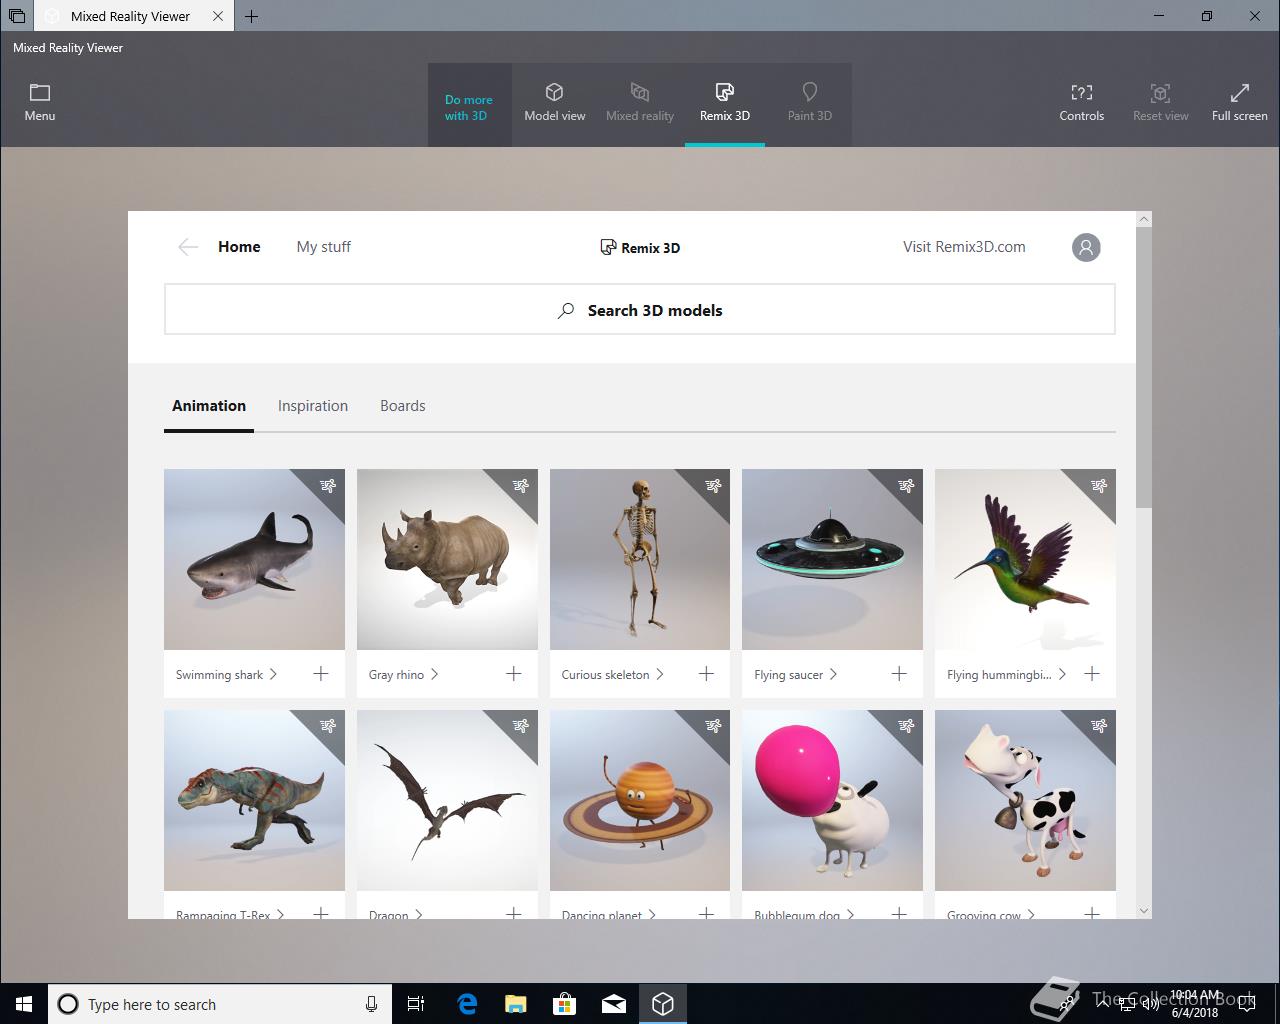1280x1024 pixels.
Task: Click animation badge on shark card
Action: tap(327, 486)
